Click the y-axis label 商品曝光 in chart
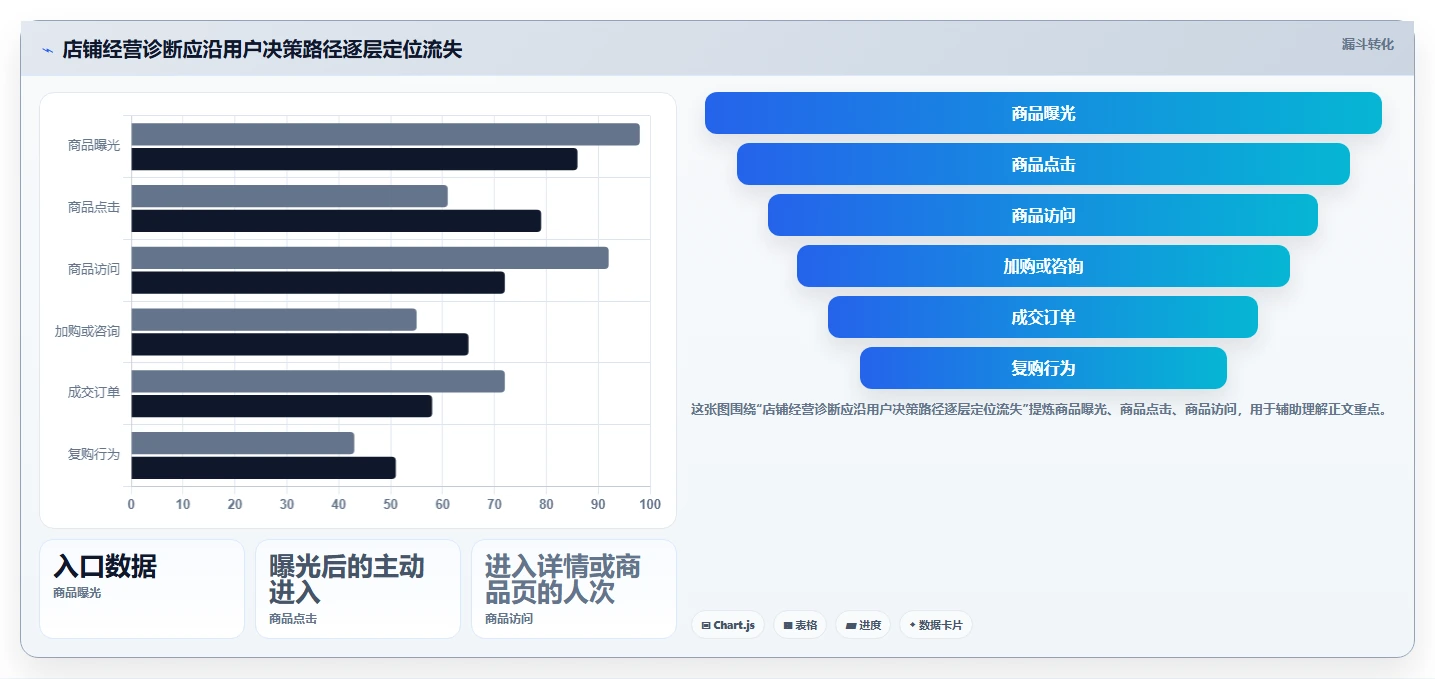 [x=94, y=146]
